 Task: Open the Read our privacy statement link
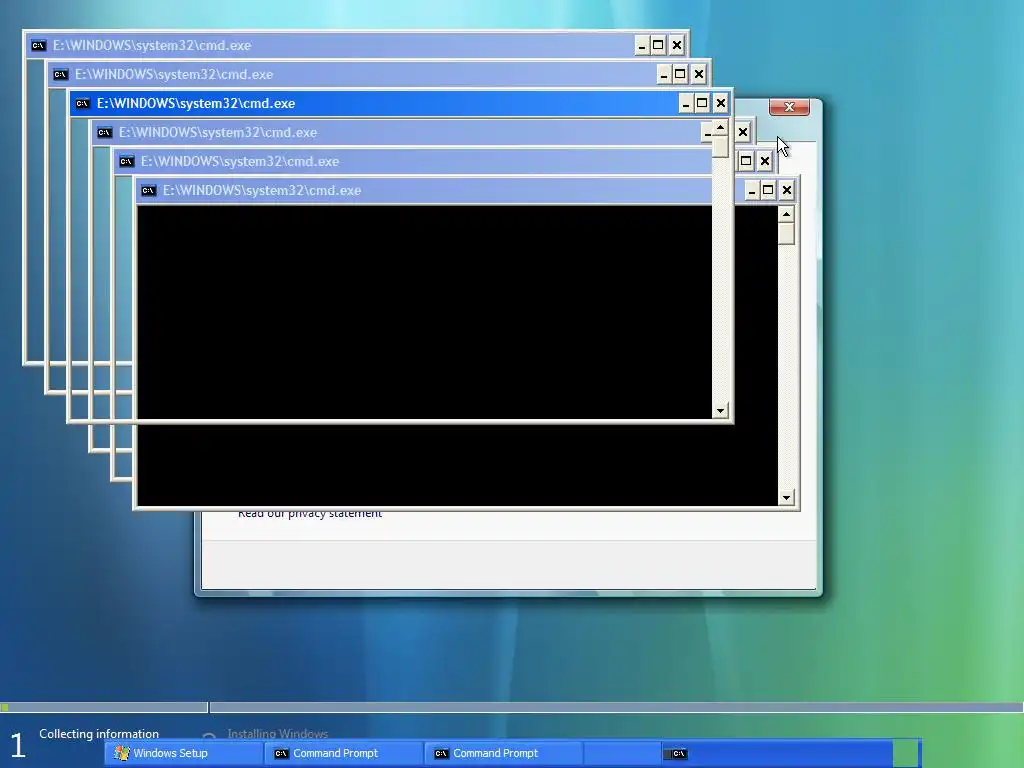pyautogui.click(x=310, y=514)
